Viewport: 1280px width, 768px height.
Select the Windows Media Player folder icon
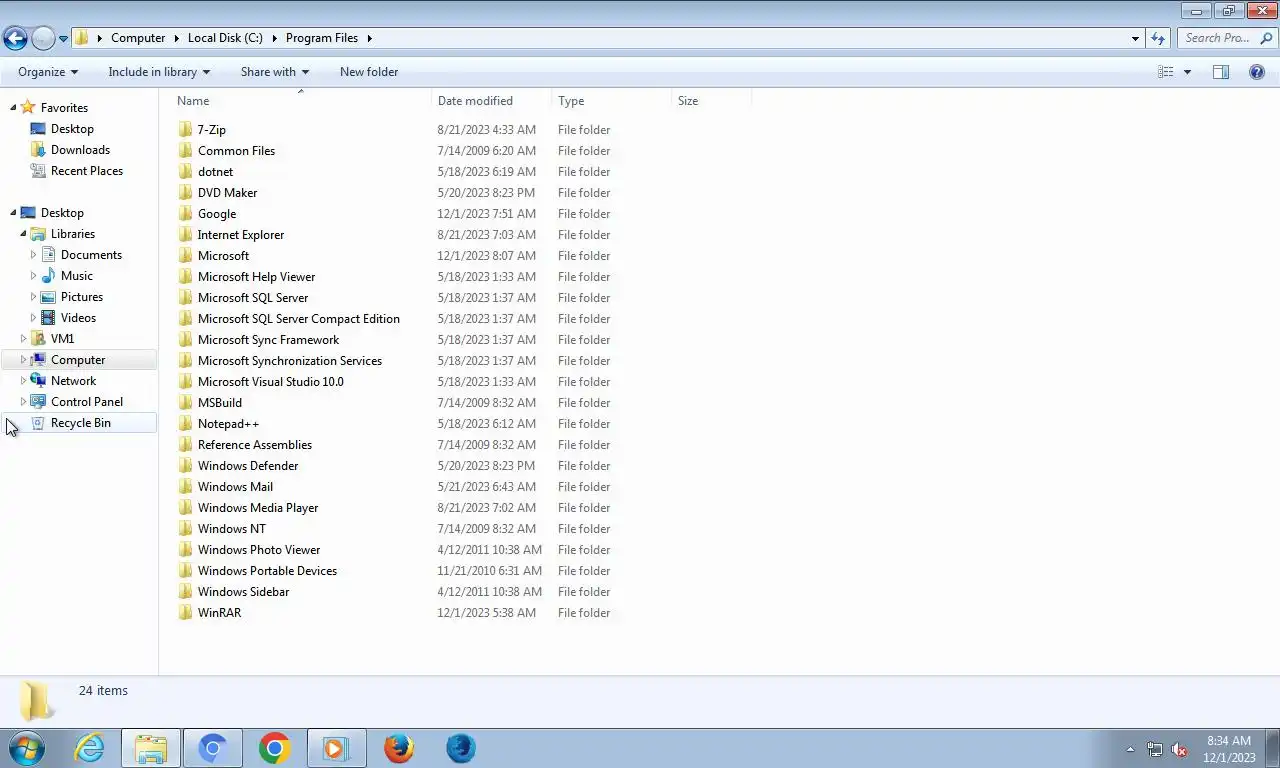[185, 508]
